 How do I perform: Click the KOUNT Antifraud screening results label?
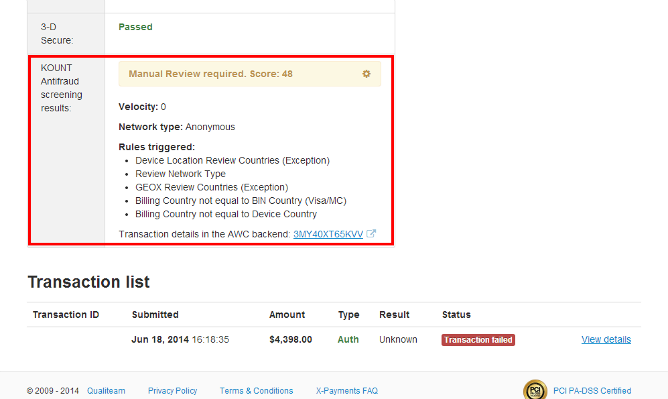pos(61,88)
